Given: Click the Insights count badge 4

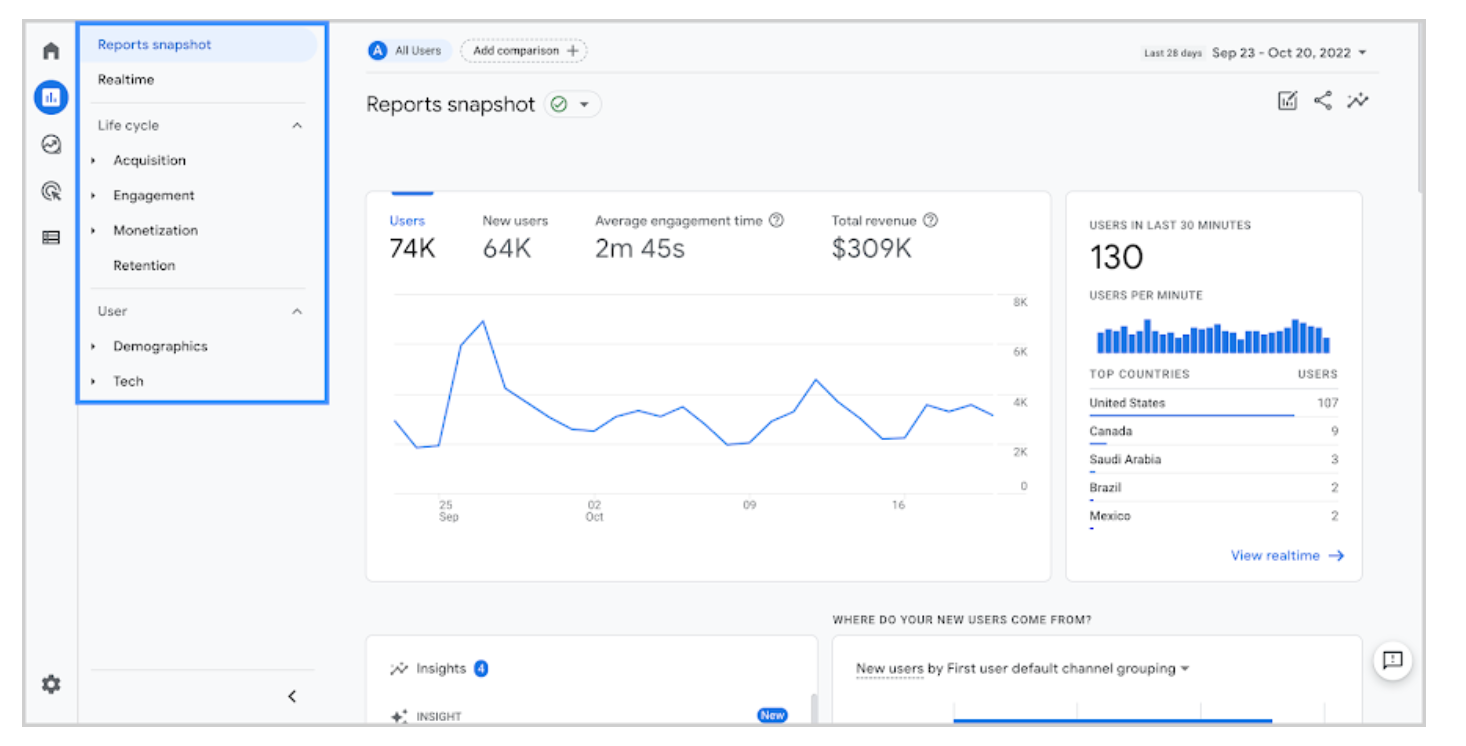Looking at the screenshot, I should (x=481, y=668).
